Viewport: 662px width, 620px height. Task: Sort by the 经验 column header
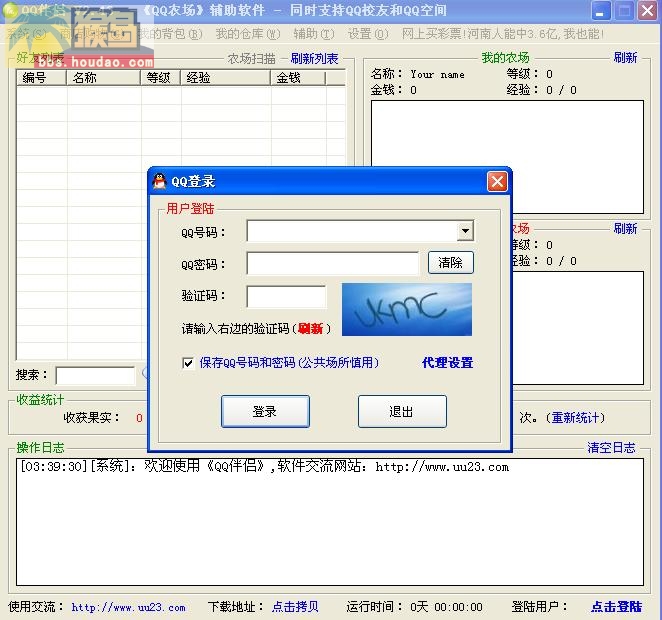[x=225, y=78]
